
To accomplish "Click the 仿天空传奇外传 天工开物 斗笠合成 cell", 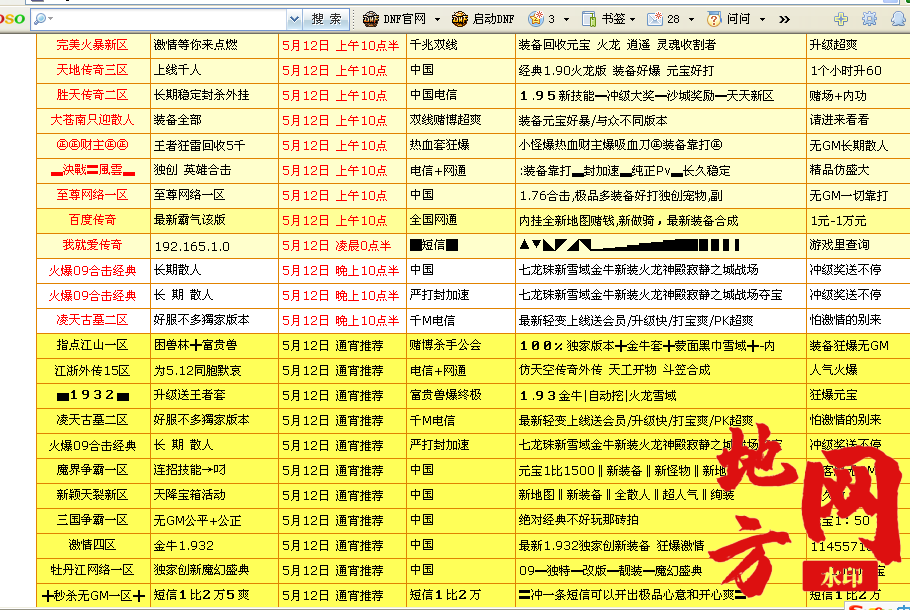I will pyautogui.click(x=615, y=370).
